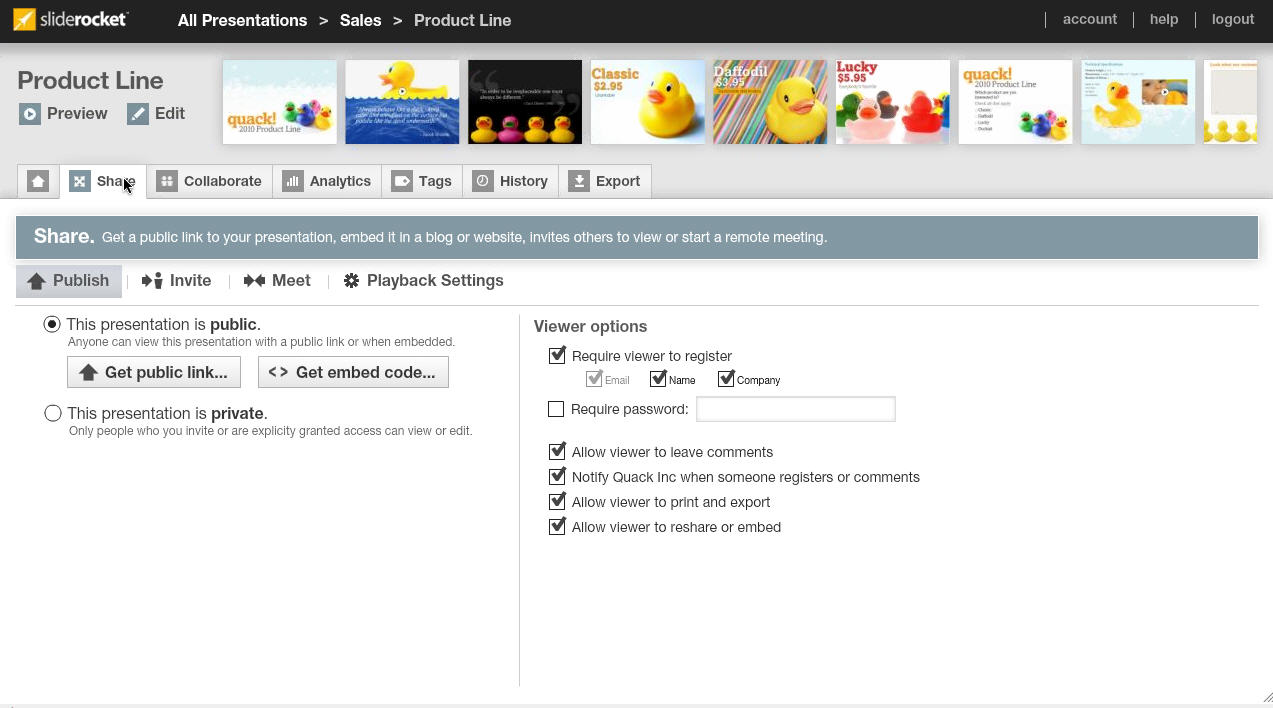Image resolution: width=1273 pixels, height=708 pixels.
Task: Click the Preview play icon
Action: point(30,114)
